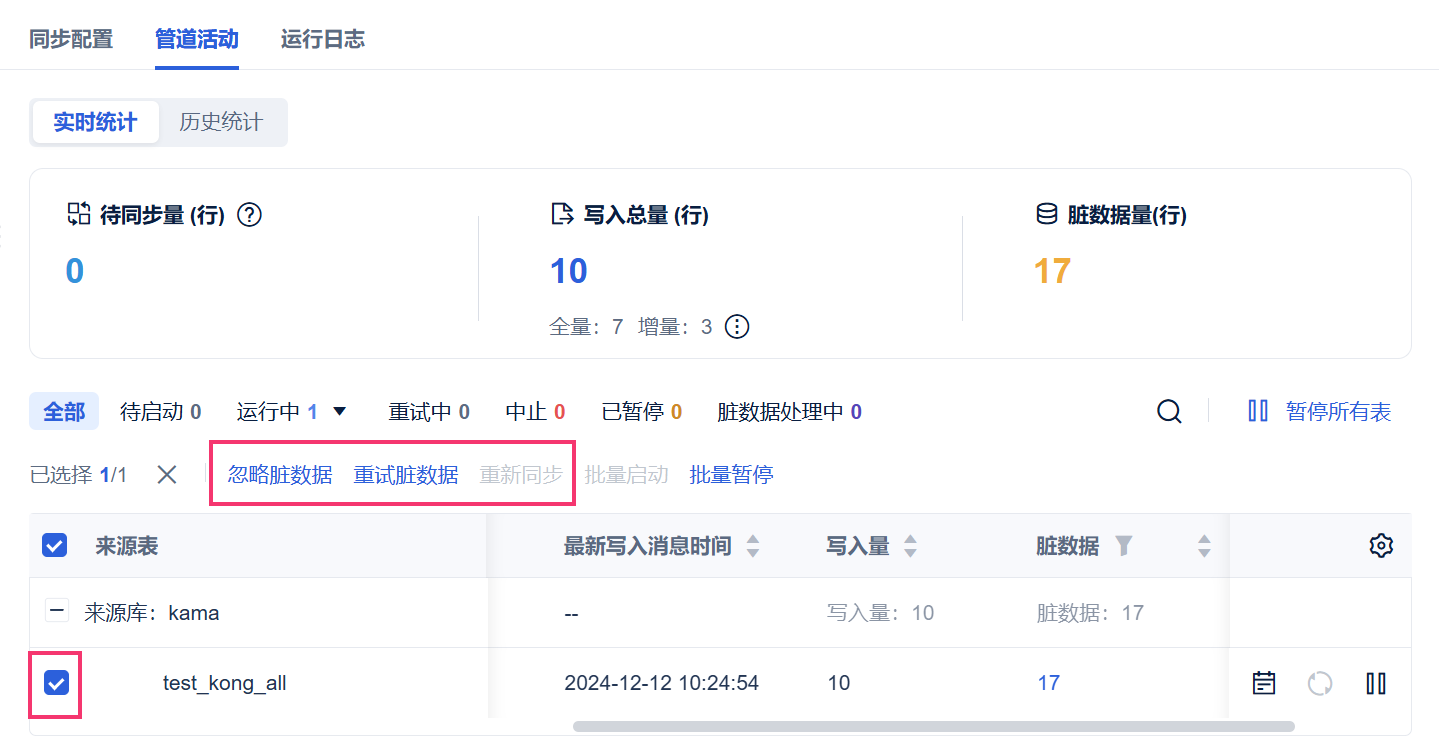This screenshot has width=1439, height=747.
Task: Sort by 最新写入消息时间 column
Action: coord(753,546)
